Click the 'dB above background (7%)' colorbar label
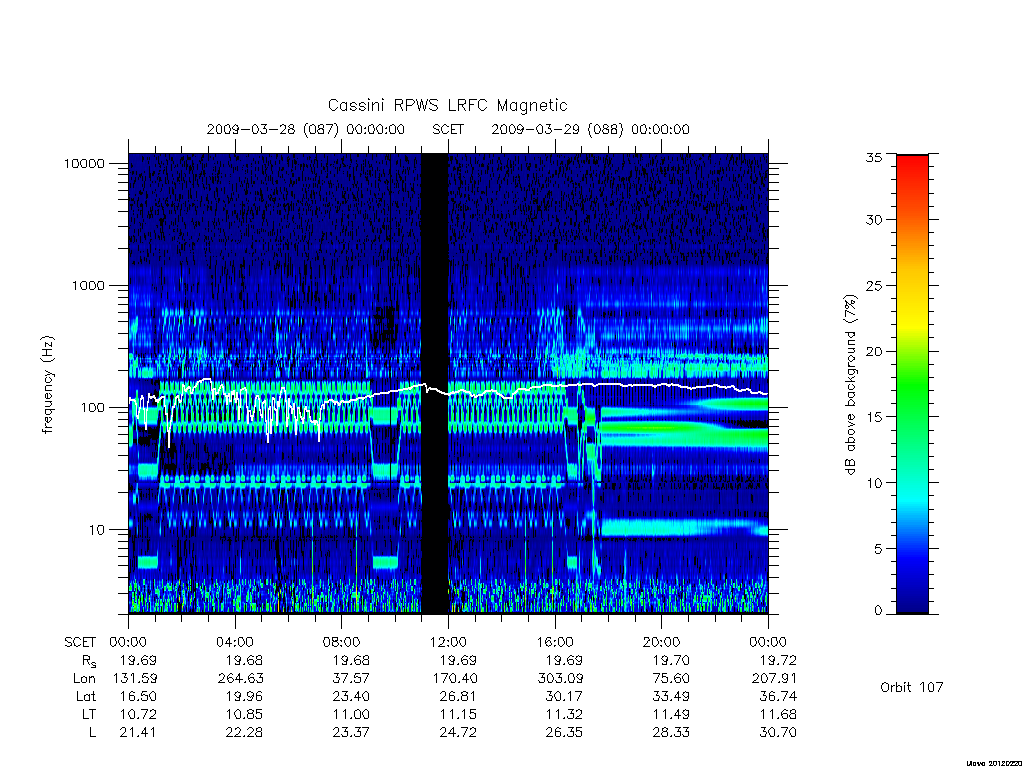This screenshot has height=768, width=1024. pos(850,385)
